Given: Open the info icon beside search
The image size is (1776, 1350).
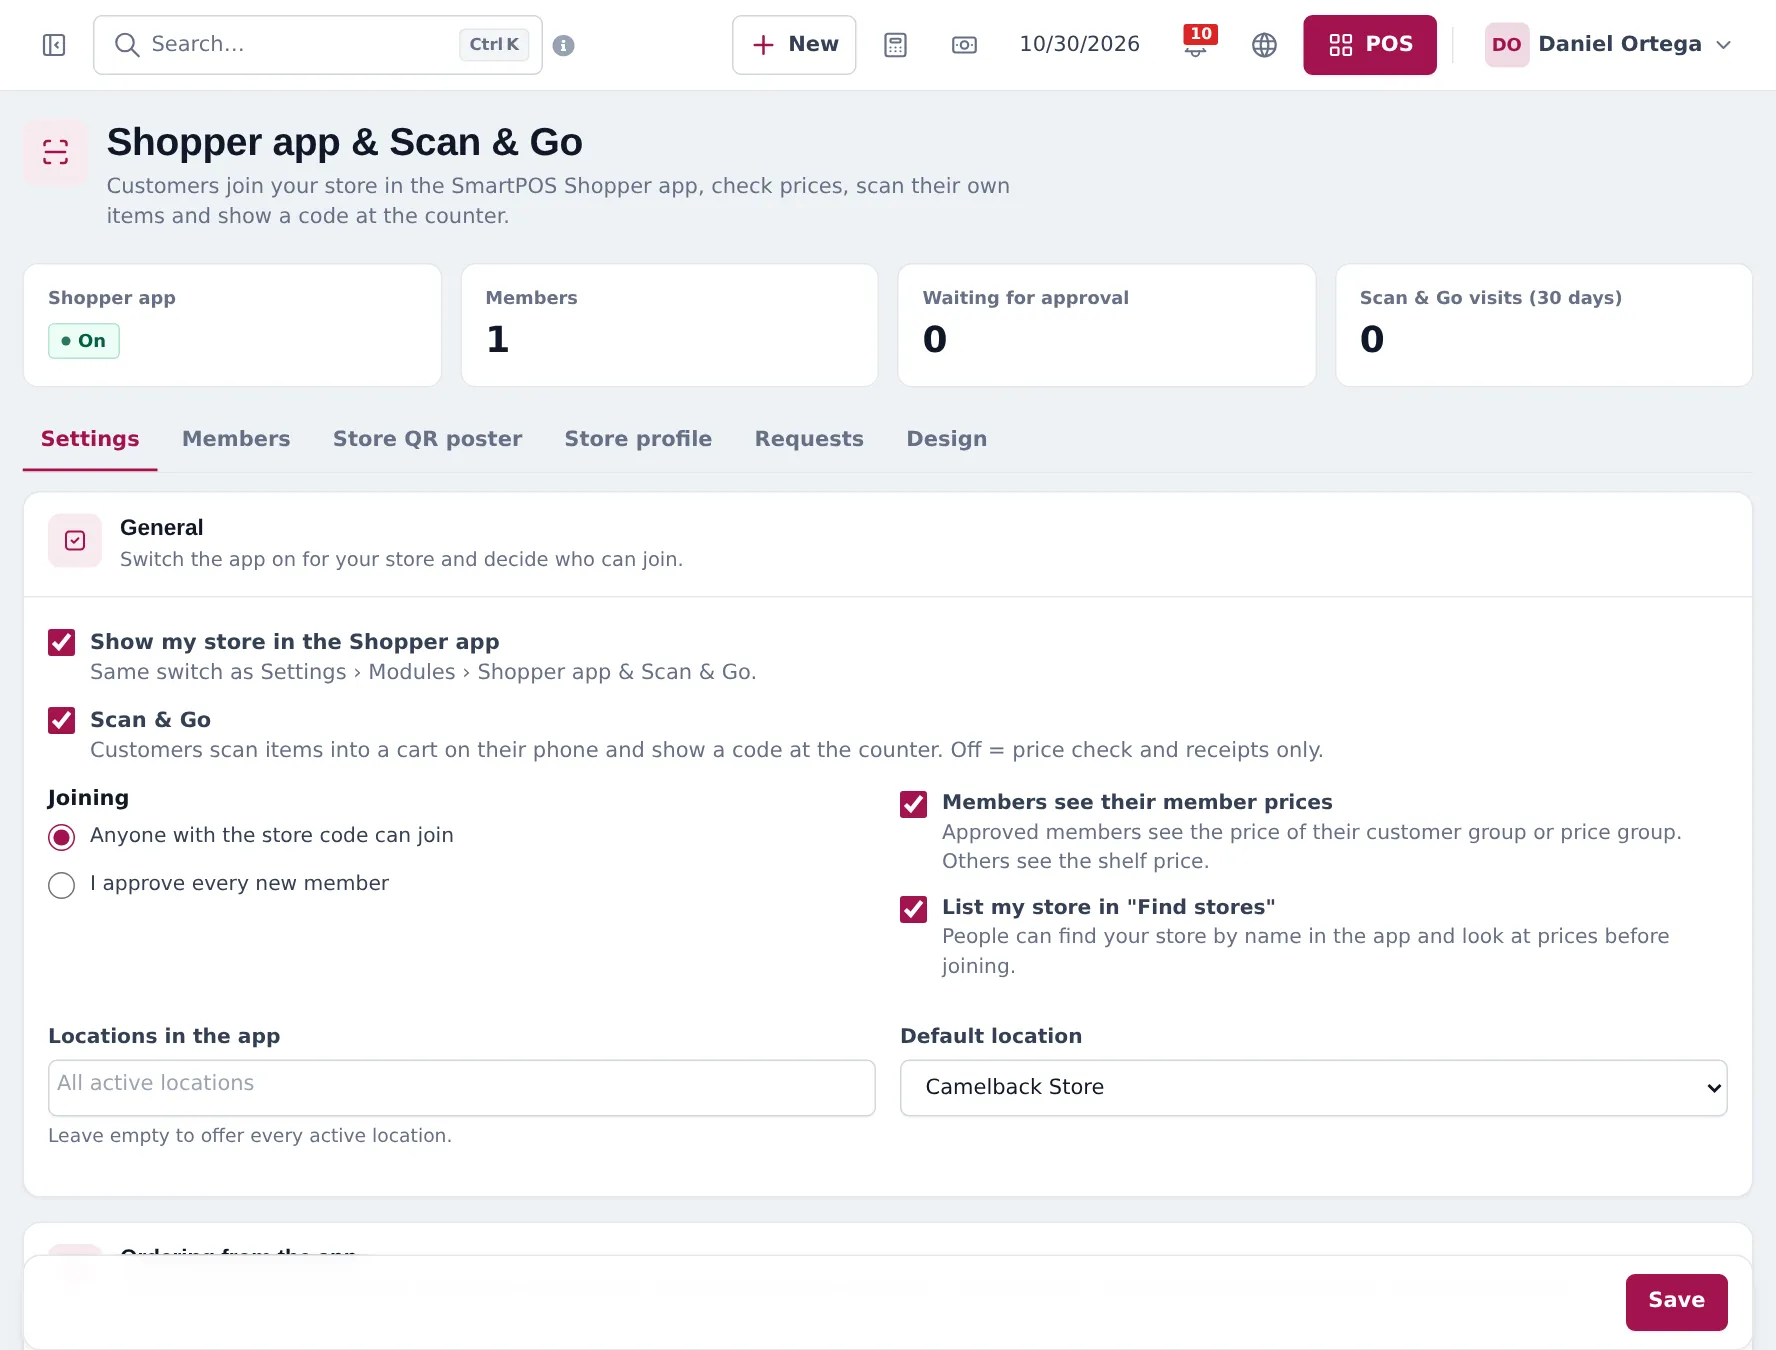Looking at the screenshot, I should pyautogui.click(x=563, y=45).
